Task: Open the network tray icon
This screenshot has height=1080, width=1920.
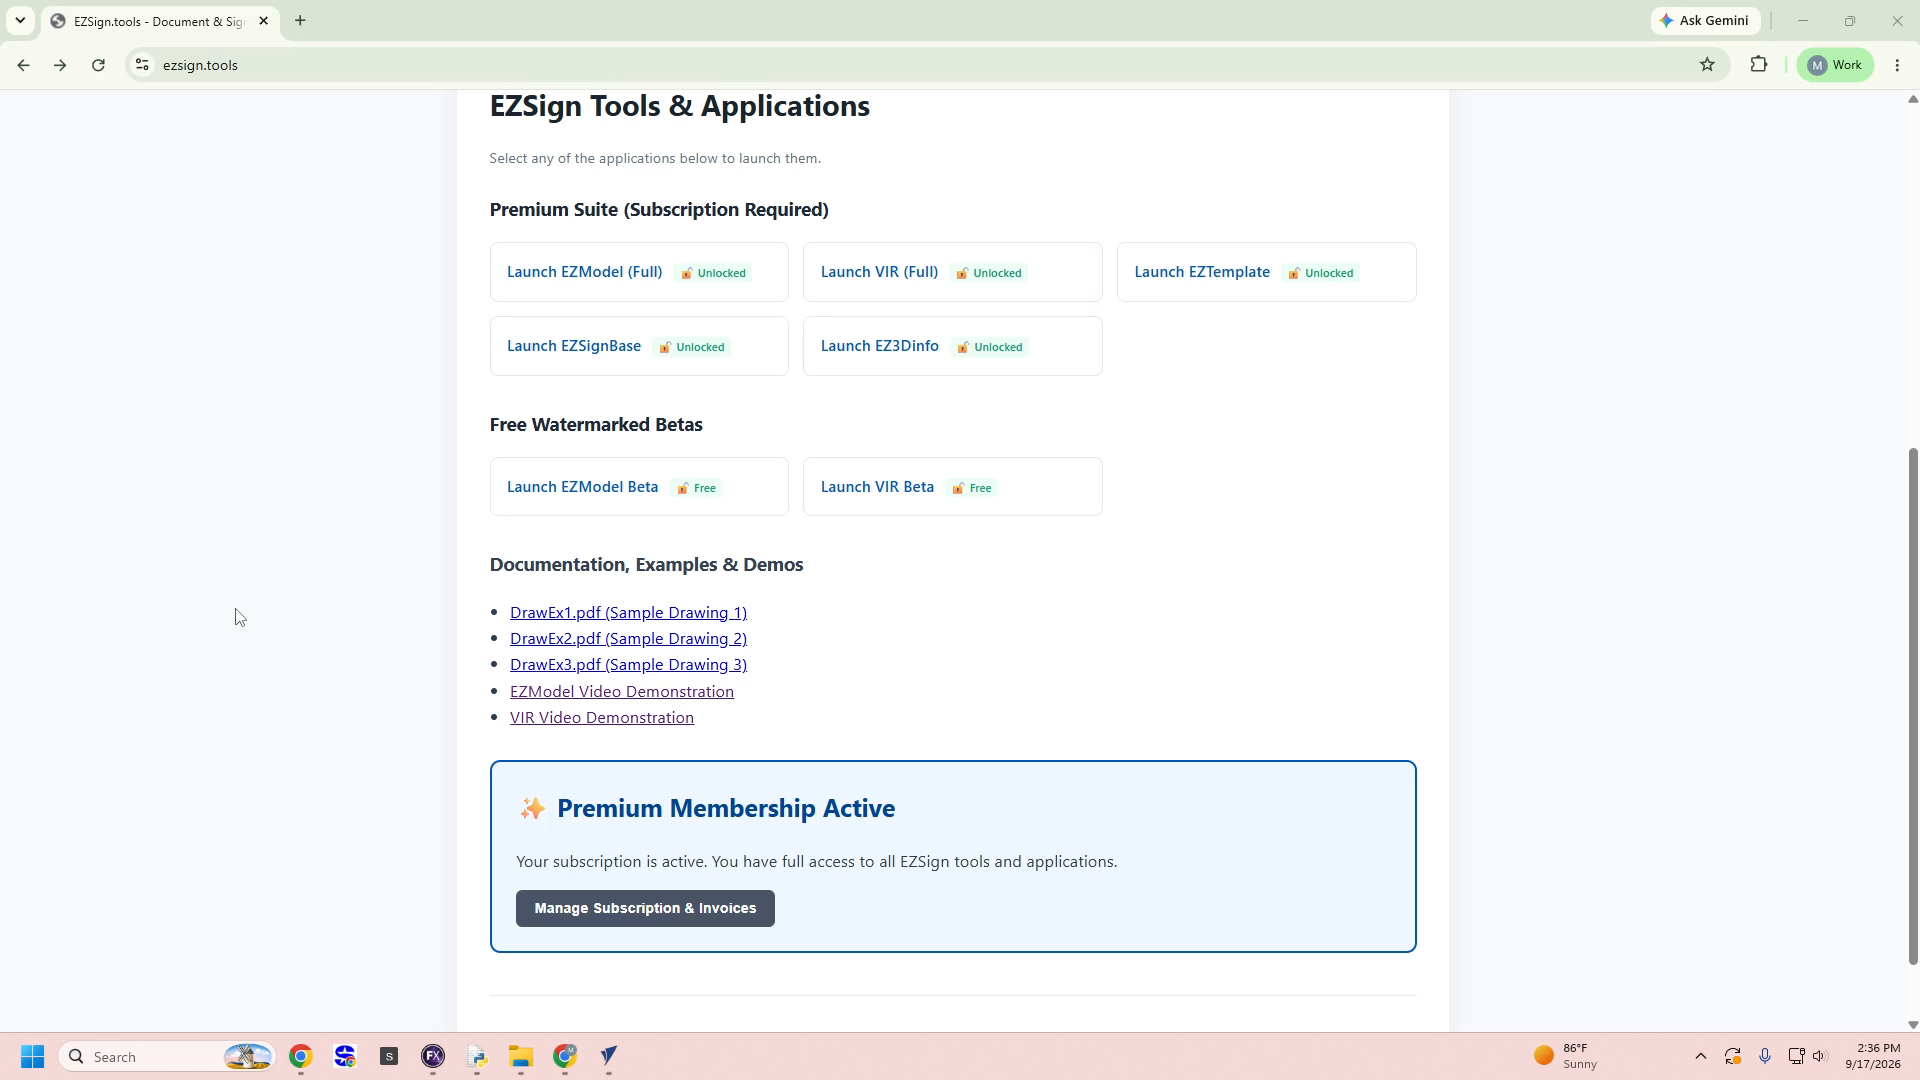Action: [1796, 1057]
